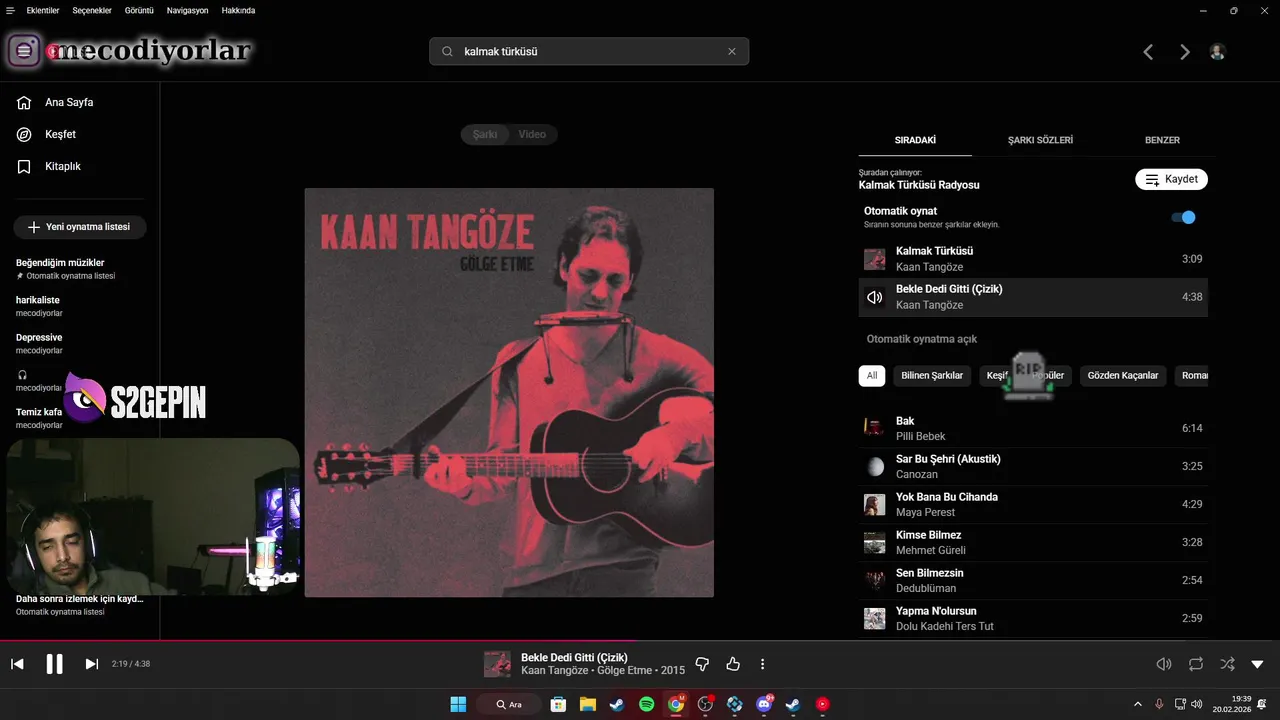The height and width of the screenshot is (720, 1280).
Task: Play Bak by Pilli Bebek
Action: coord(1033,428)
